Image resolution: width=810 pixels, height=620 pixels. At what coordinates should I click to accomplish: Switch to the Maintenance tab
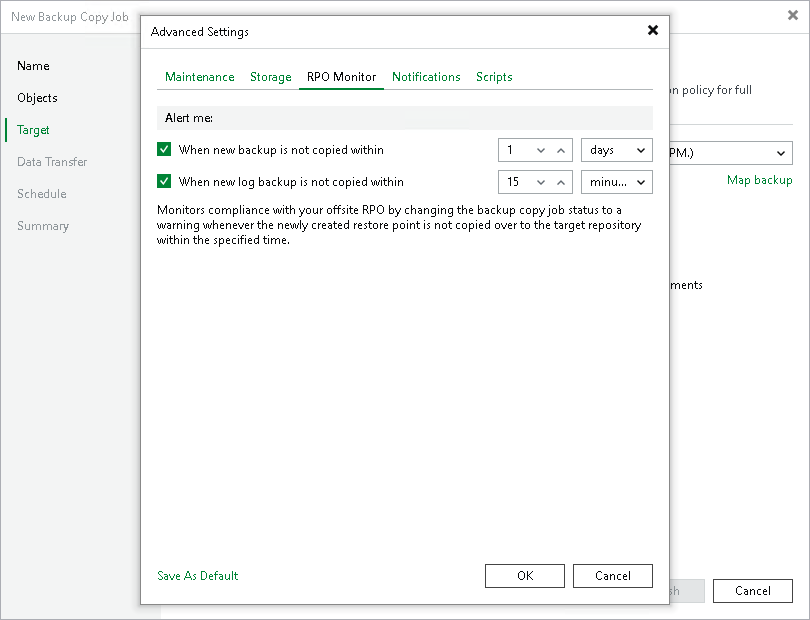tap(199, 76)
